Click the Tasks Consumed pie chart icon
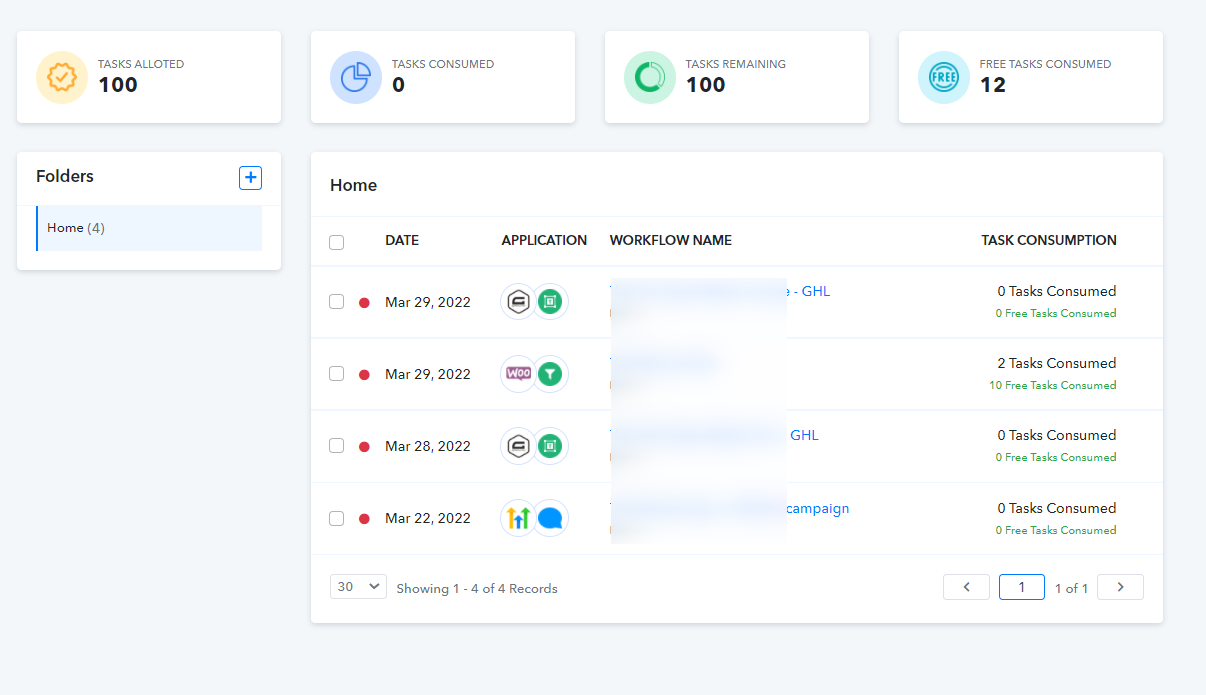 pyautogui.click(x=356, y=77)
